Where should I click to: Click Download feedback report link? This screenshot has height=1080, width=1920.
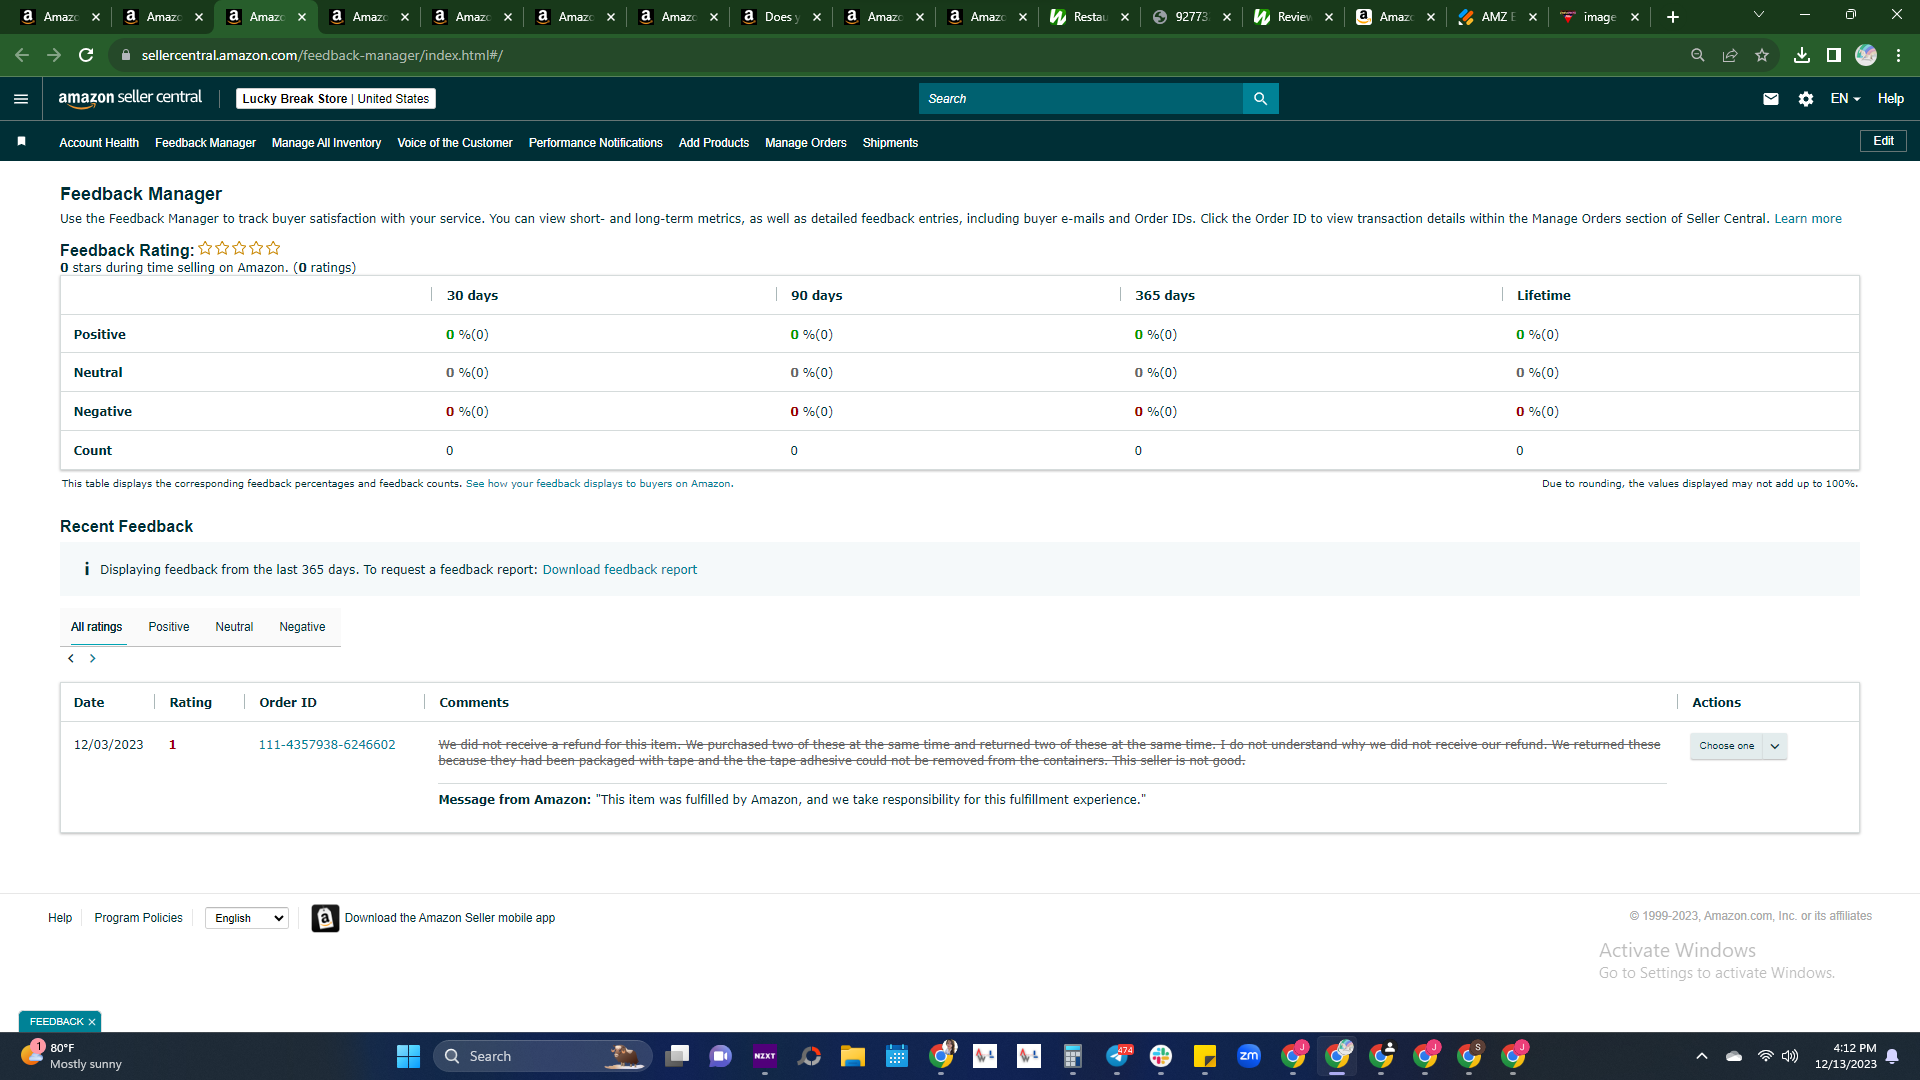620,570
